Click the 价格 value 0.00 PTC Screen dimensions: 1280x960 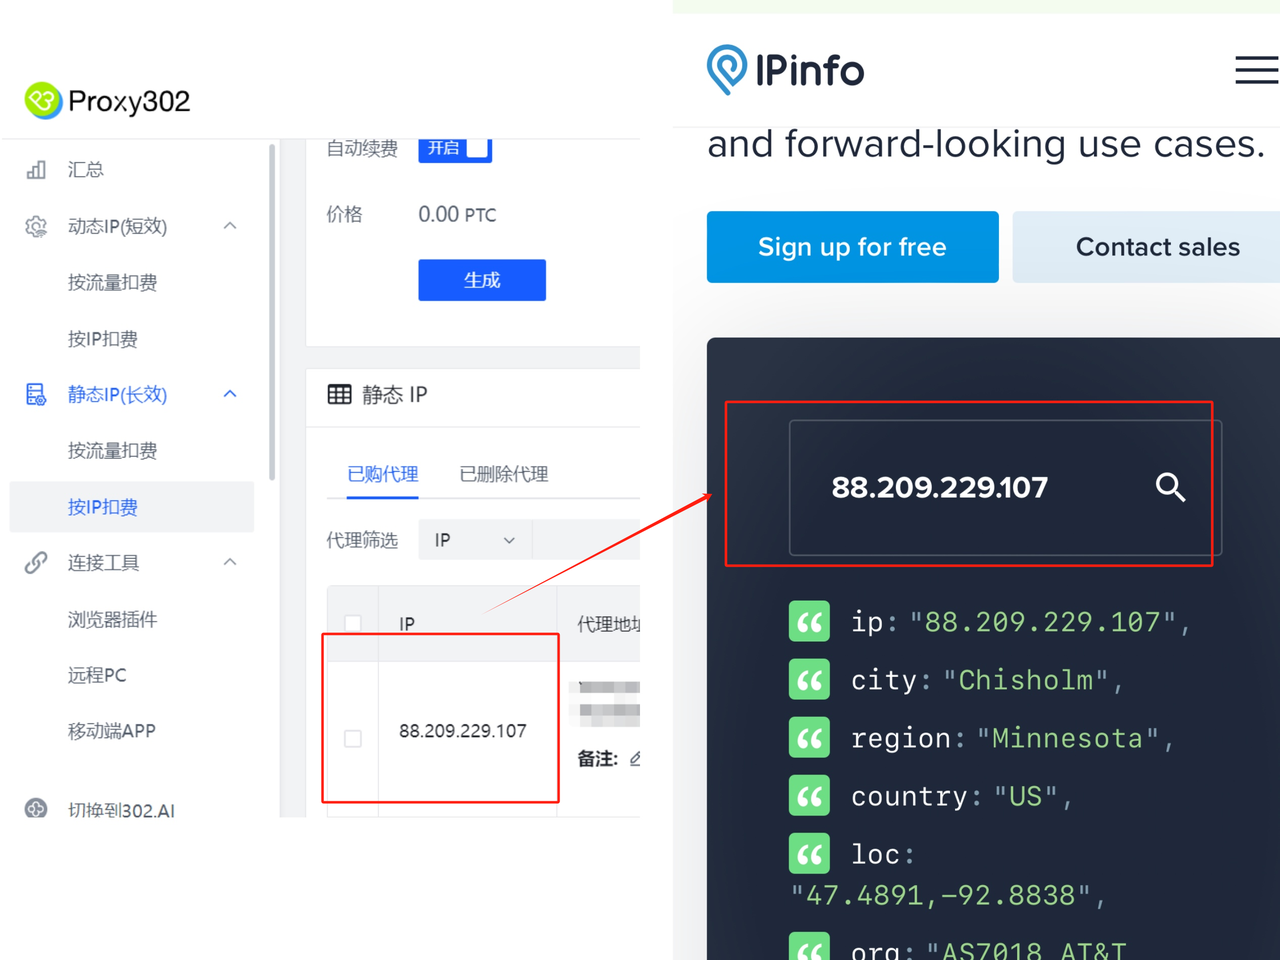pyautogui.click(x=457, y=214)
